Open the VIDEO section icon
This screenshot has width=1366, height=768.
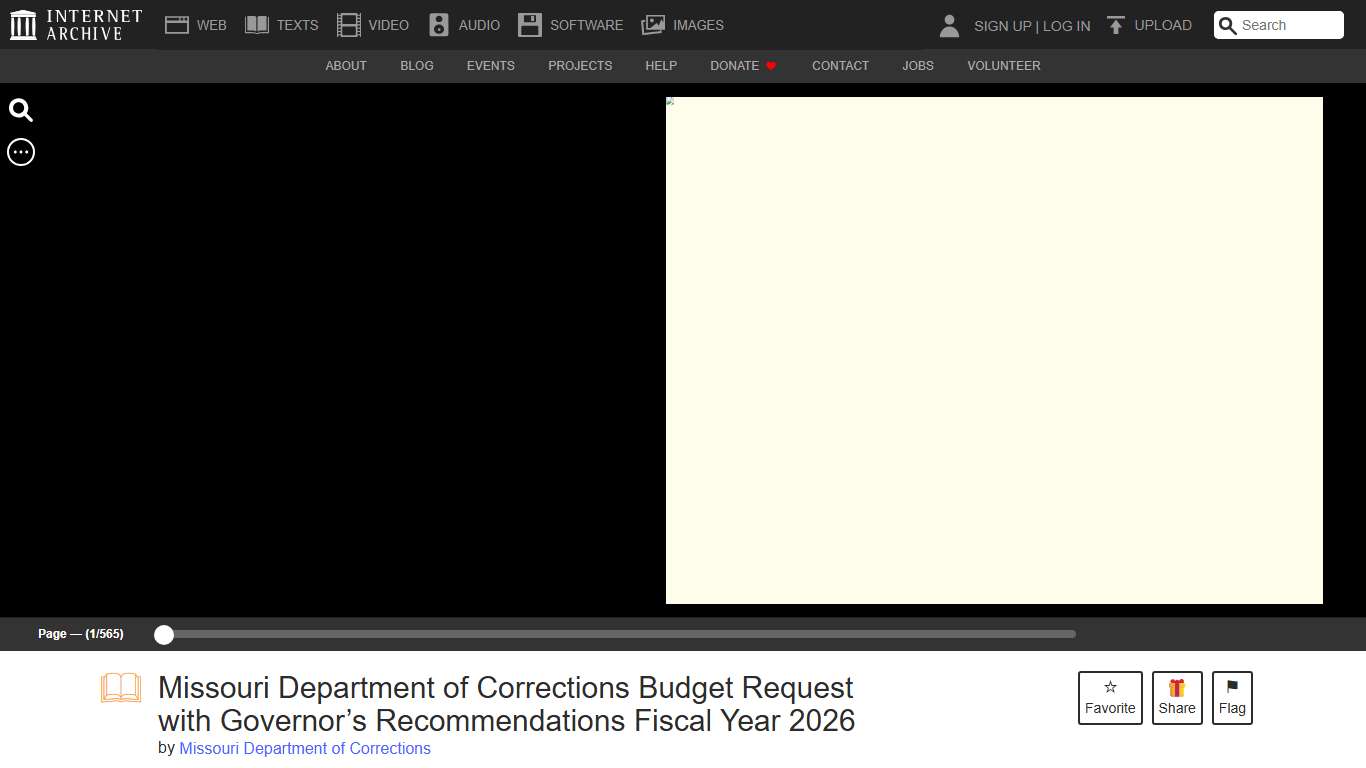point(348,24)
